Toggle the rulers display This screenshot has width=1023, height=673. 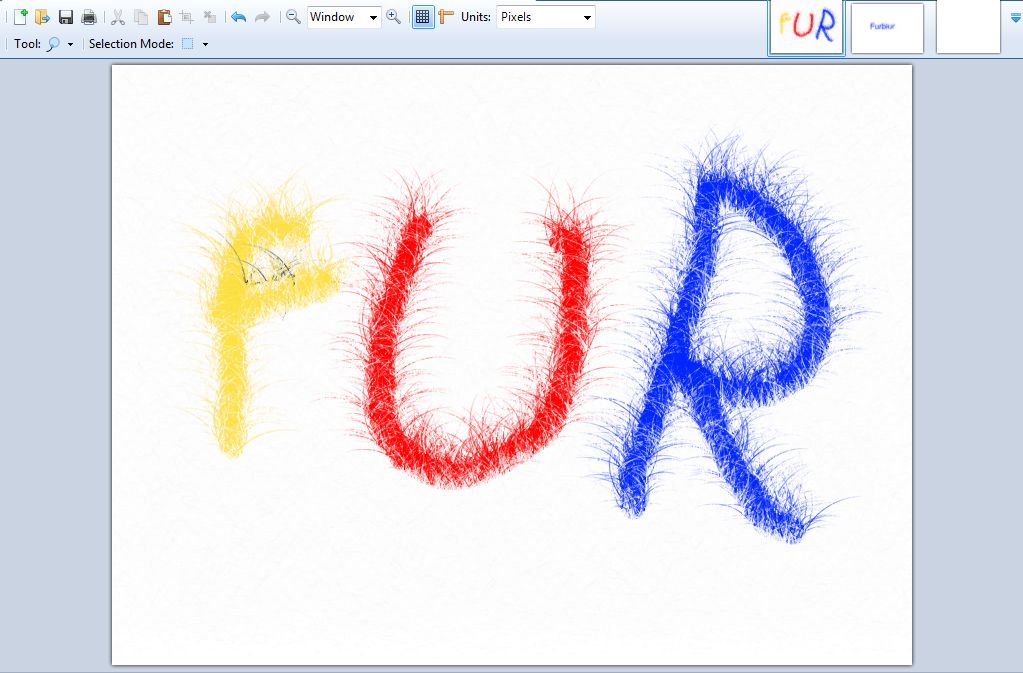pyautogui.click(x=446, y=17)
